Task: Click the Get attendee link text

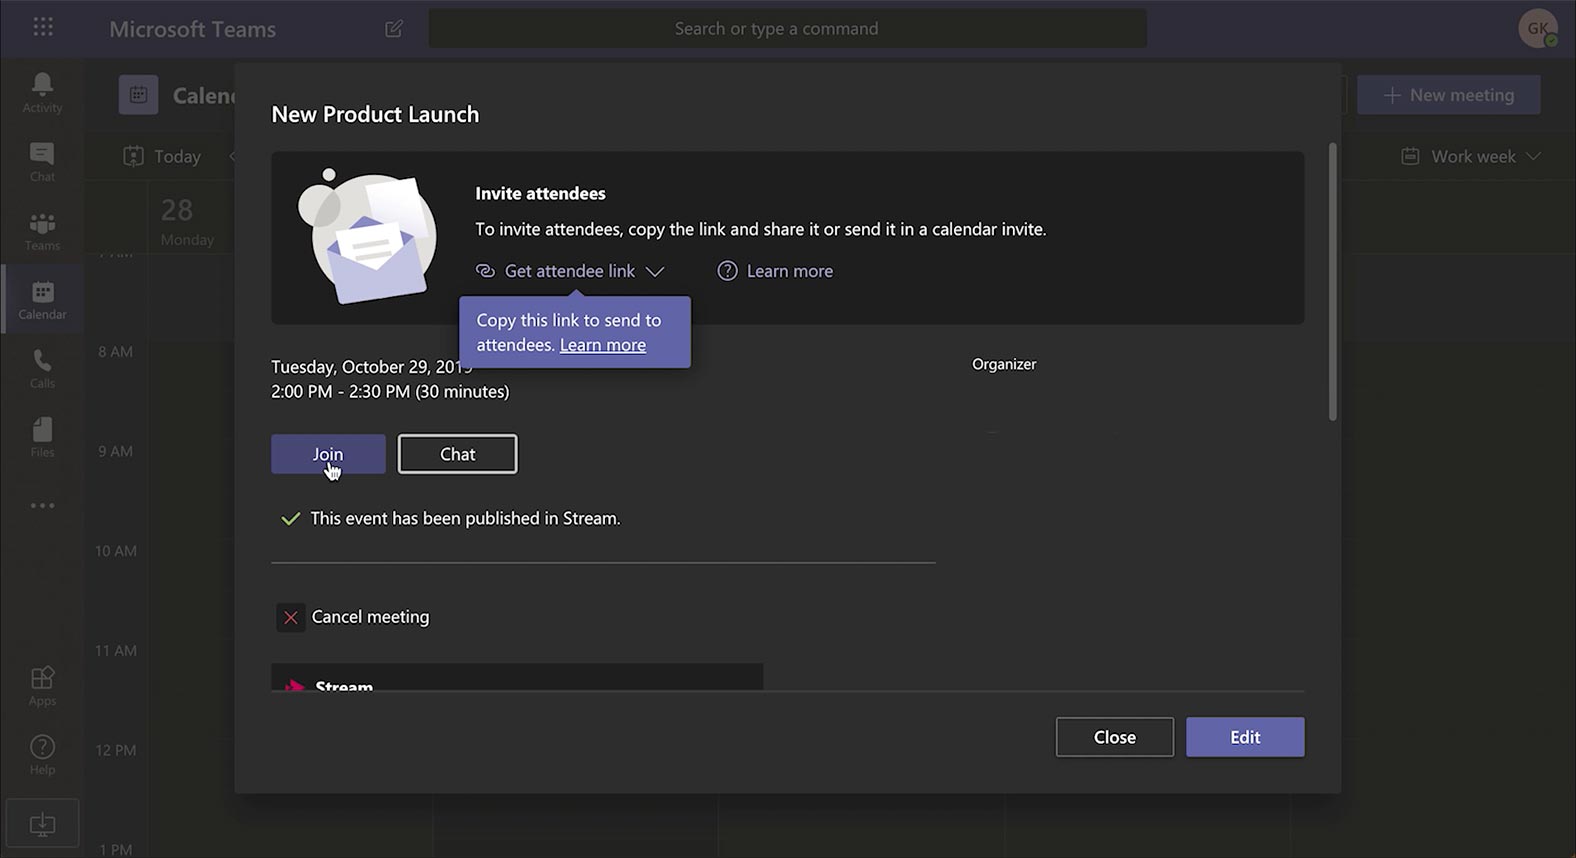Action: point(570,271)
